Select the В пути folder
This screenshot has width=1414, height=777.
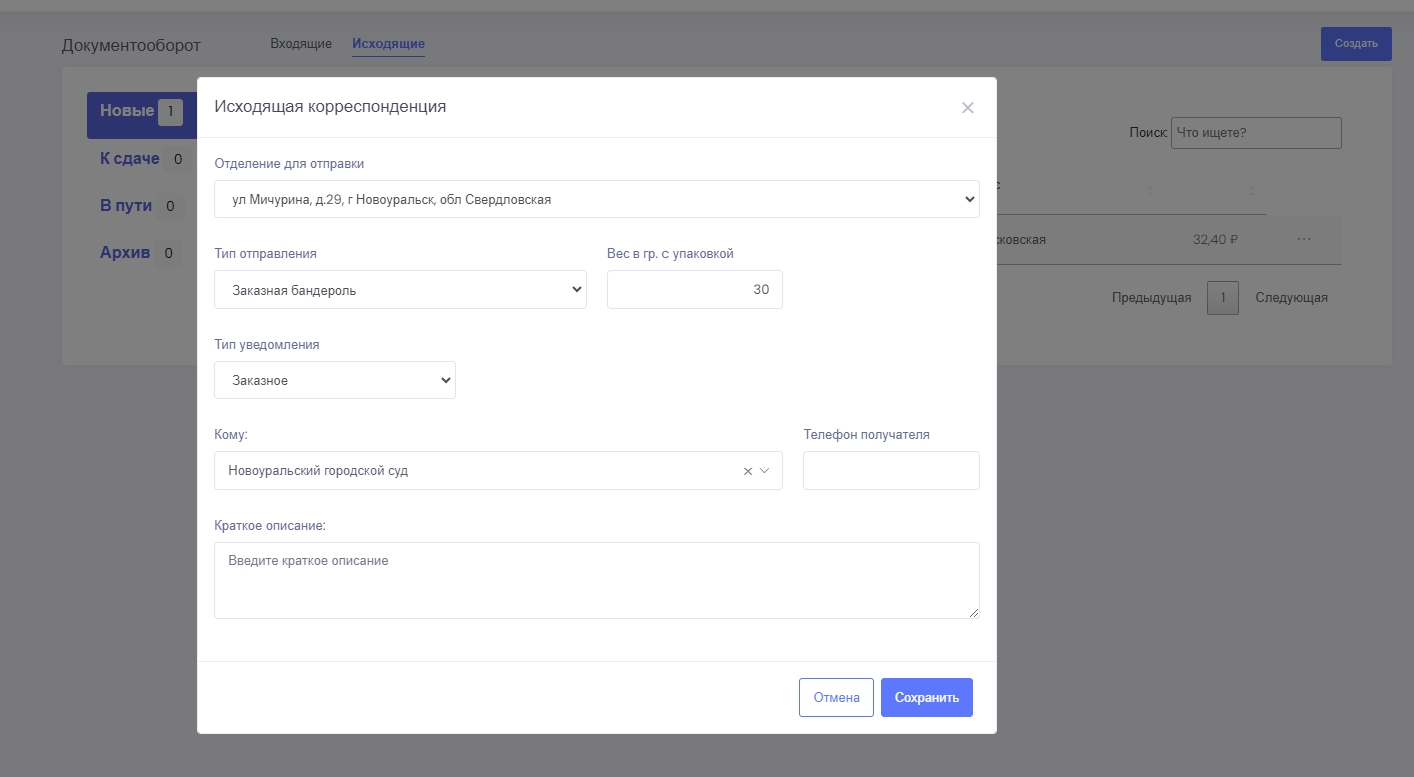(x=126, y=206)
